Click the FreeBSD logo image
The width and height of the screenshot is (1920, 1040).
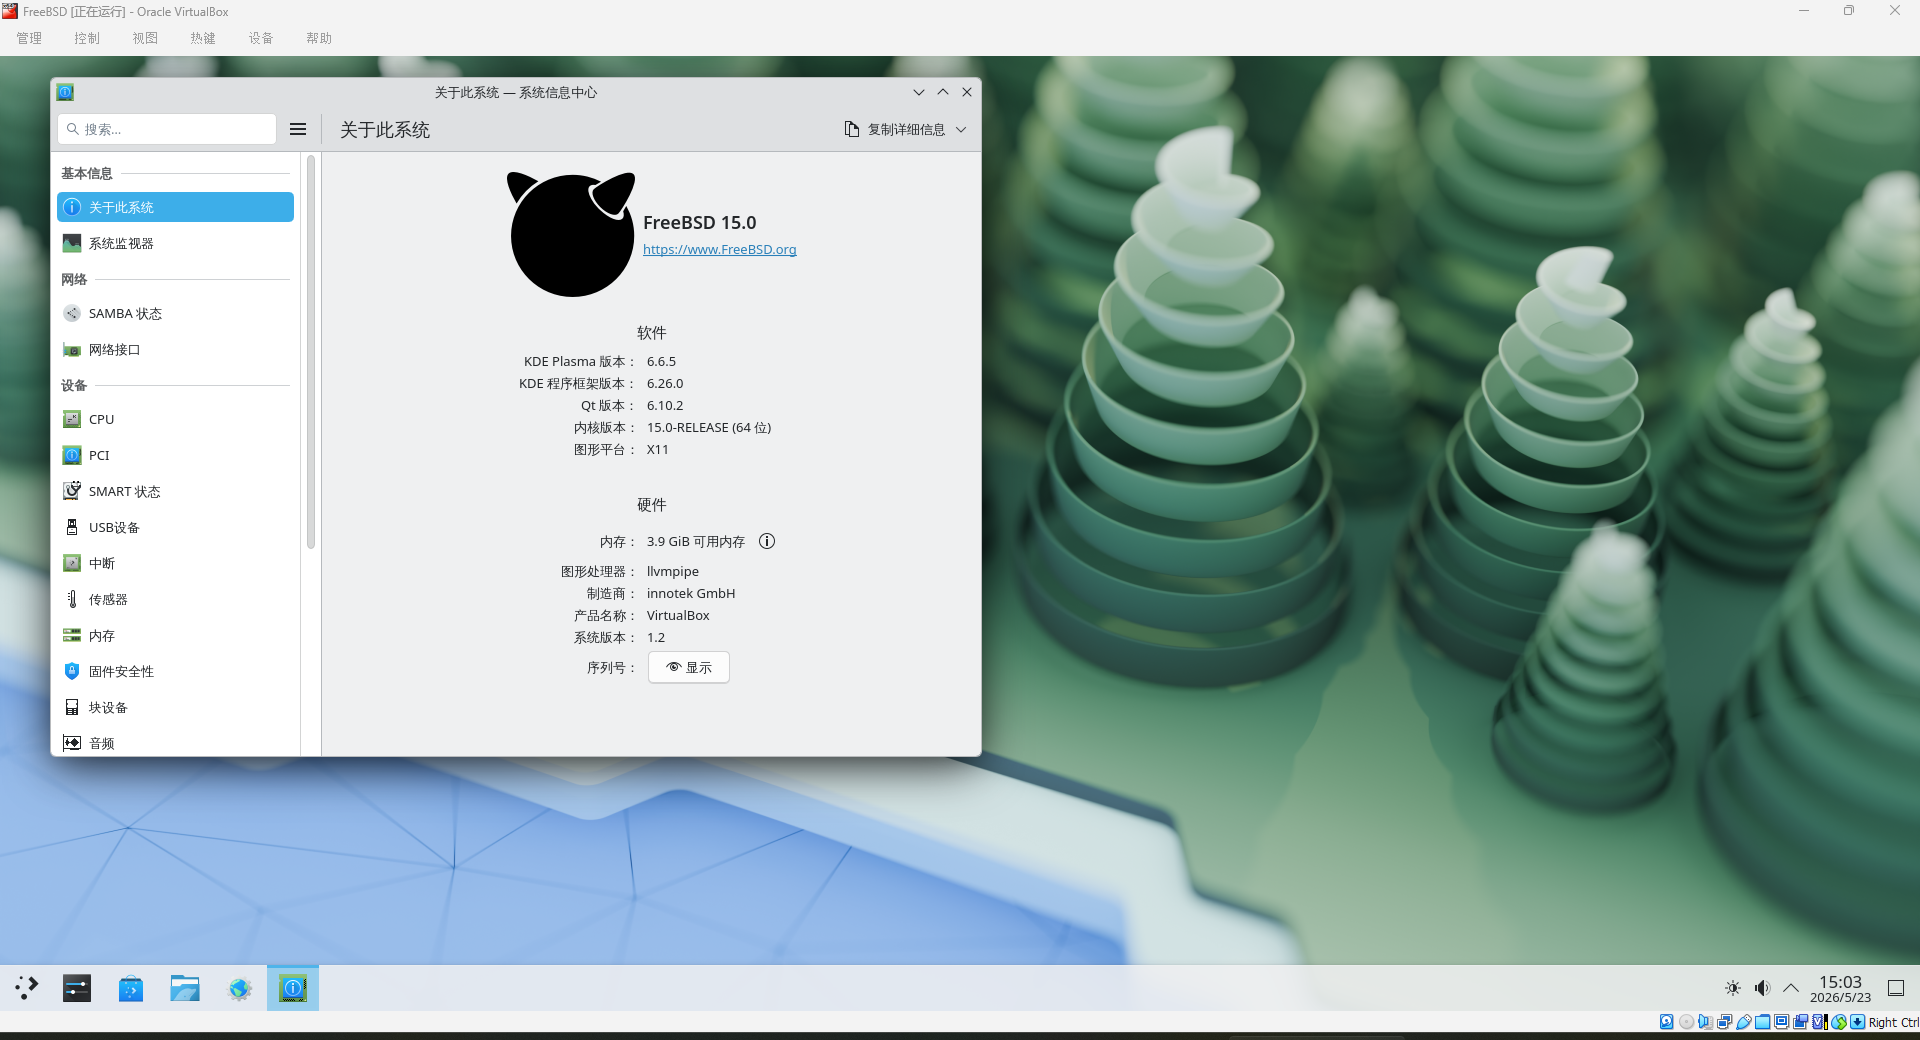tap(572, 234)
